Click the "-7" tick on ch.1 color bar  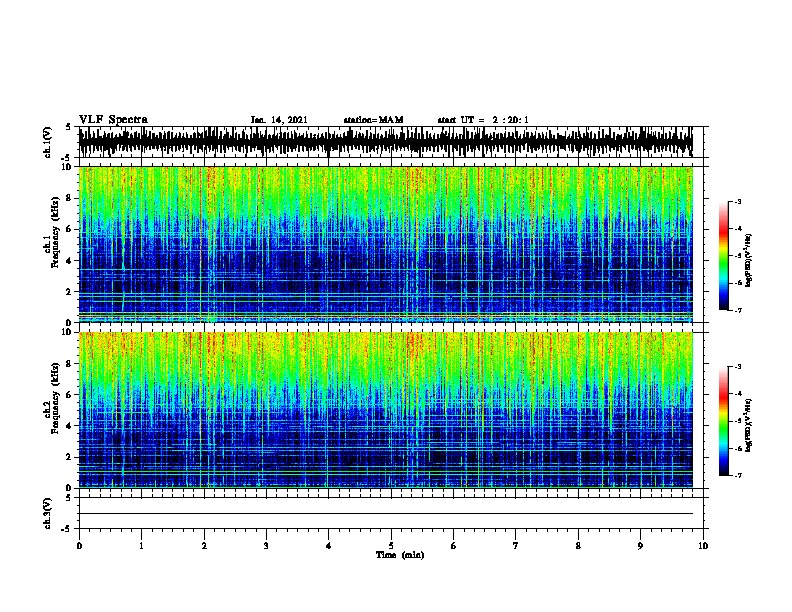click(x=738, y=310)
